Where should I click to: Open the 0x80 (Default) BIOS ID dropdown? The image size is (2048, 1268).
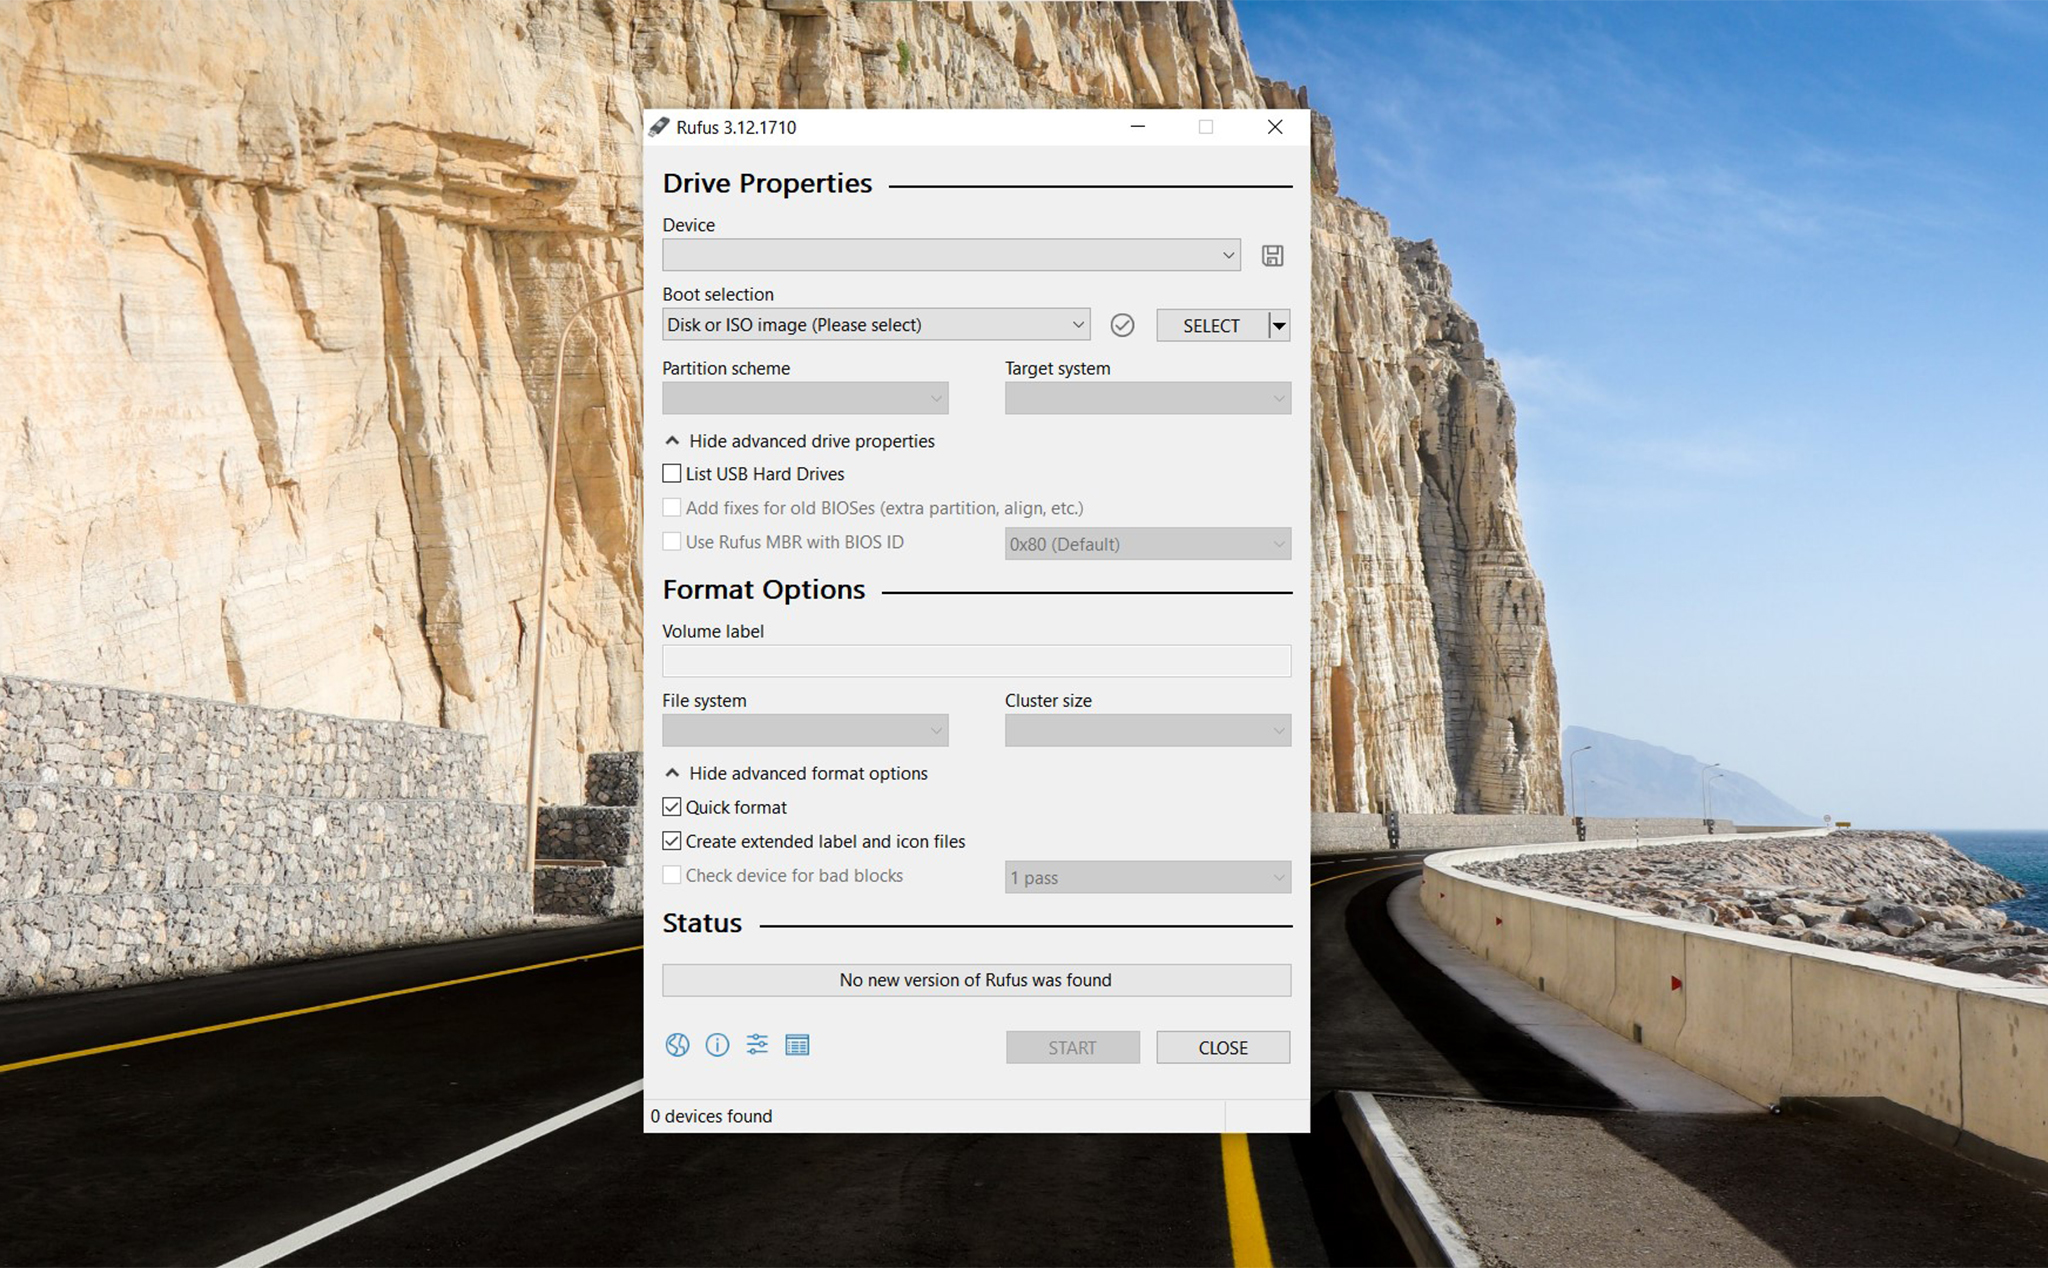tap(1148, 544)
